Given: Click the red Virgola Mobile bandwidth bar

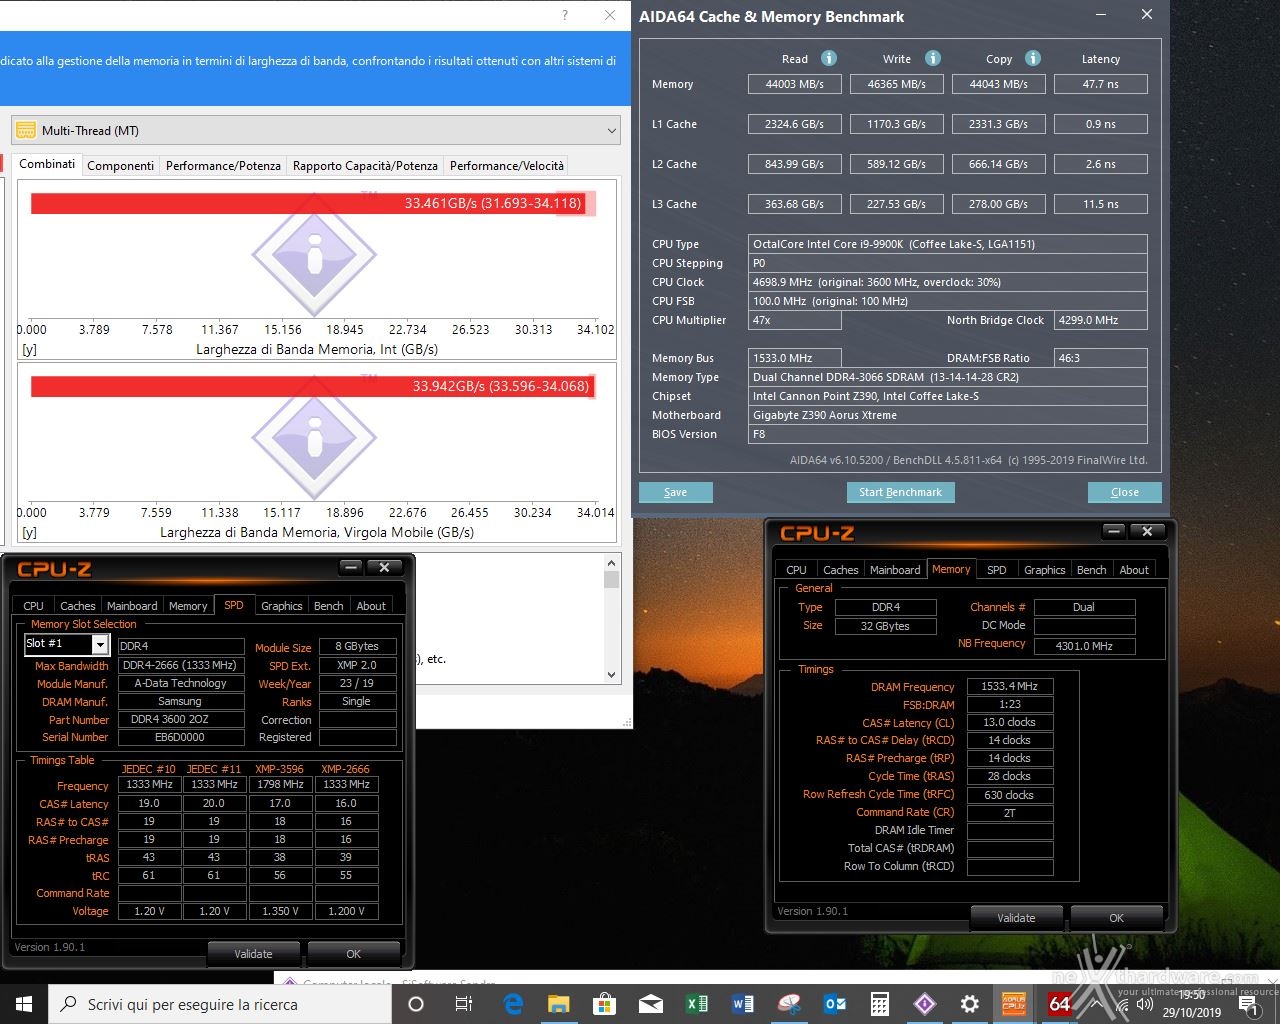Looking at the screenshot, I should point(313,386).
